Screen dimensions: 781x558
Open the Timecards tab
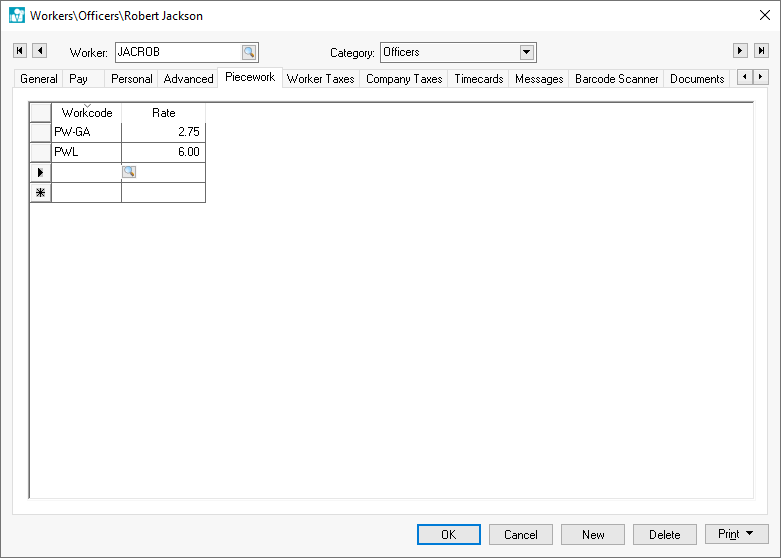478,79
